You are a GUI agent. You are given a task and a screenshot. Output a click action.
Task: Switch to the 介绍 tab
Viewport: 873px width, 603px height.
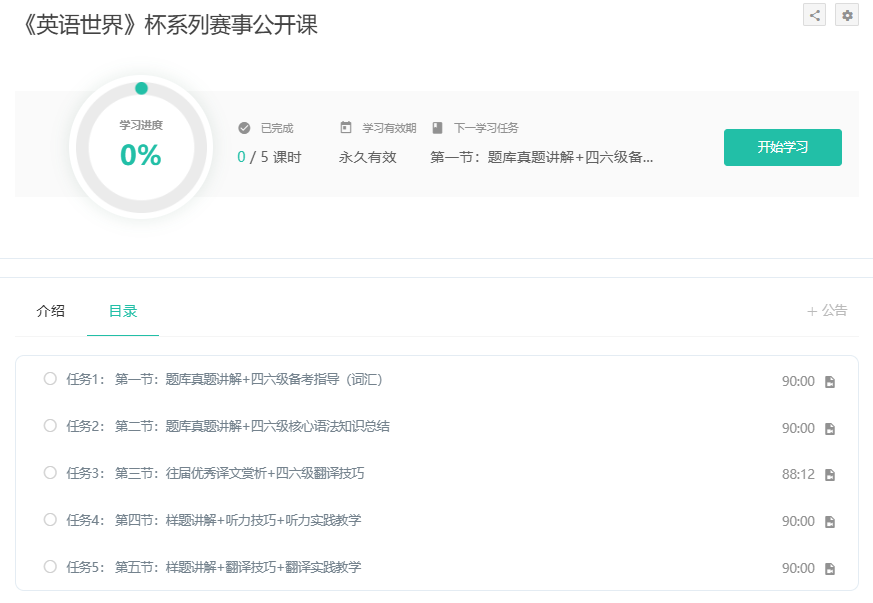tap(50, 311)
